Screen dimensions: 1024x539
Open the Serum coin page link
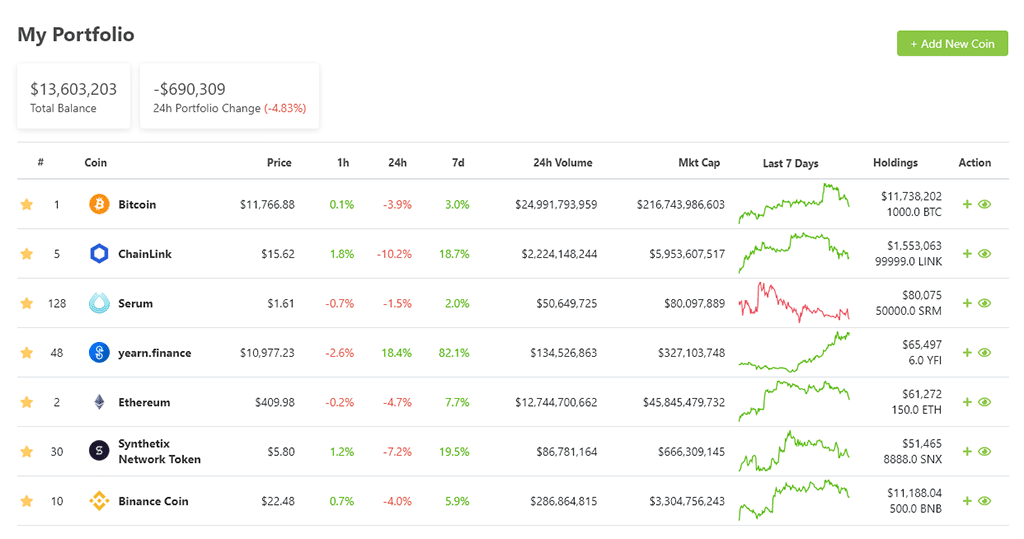[x=135, y=303]
